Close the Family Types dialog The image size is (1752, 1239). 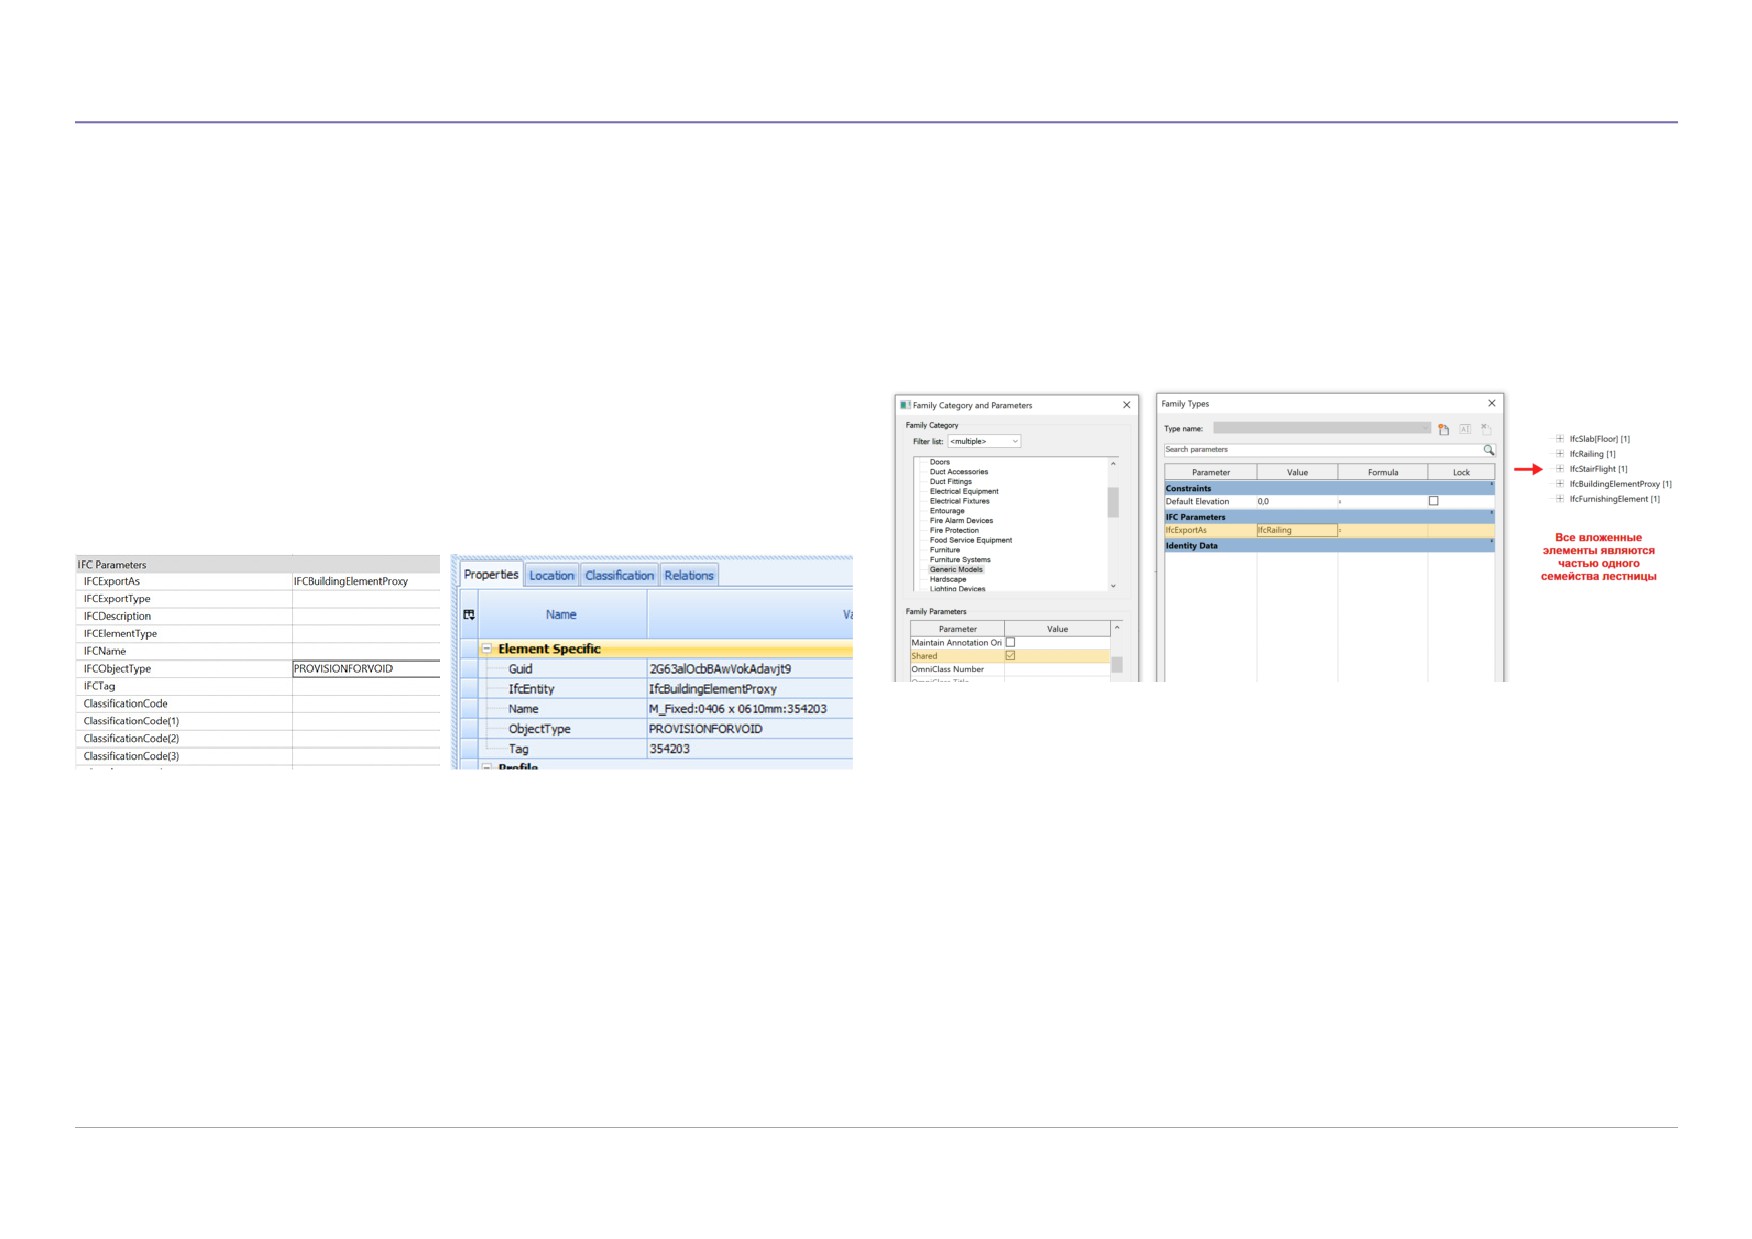click(1492, 403)
